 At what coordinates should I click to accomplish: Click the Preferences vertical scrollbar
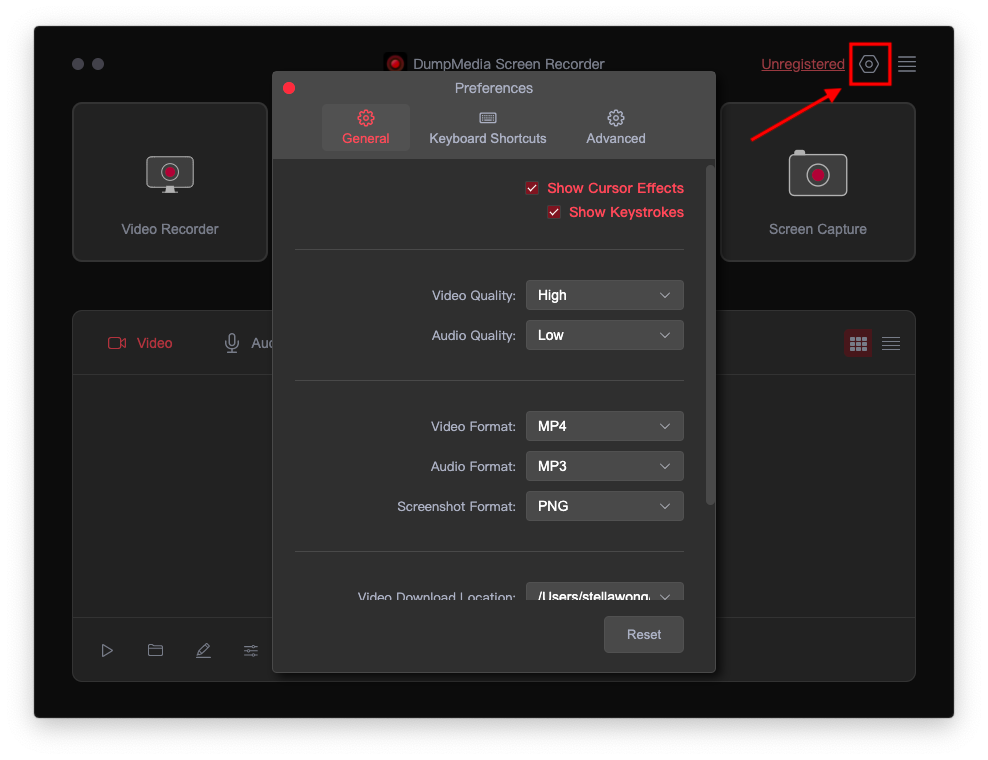point(710,335)
